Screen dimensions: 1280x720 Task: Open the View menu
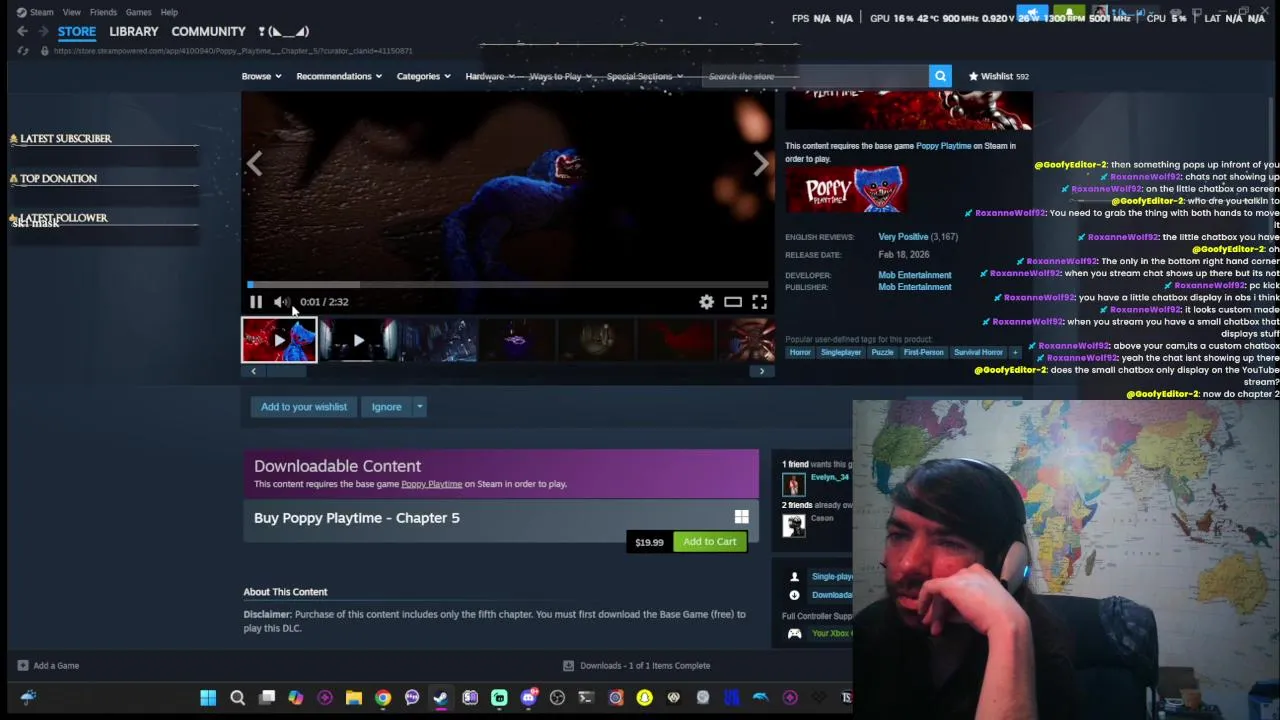pyautogui.click(x=72, y=12)
